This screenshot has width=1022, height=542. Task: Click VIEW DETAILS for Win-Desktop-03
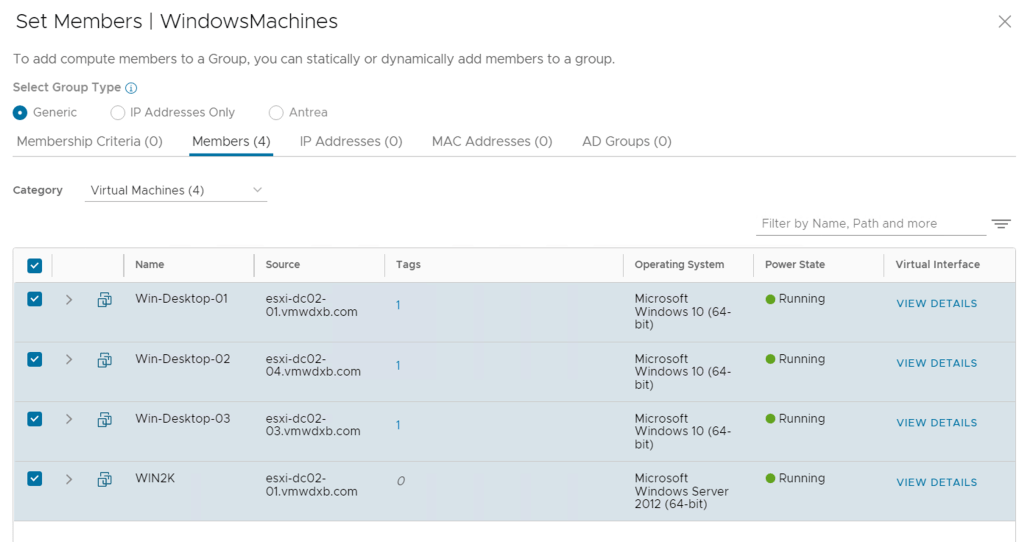[936, 423]
